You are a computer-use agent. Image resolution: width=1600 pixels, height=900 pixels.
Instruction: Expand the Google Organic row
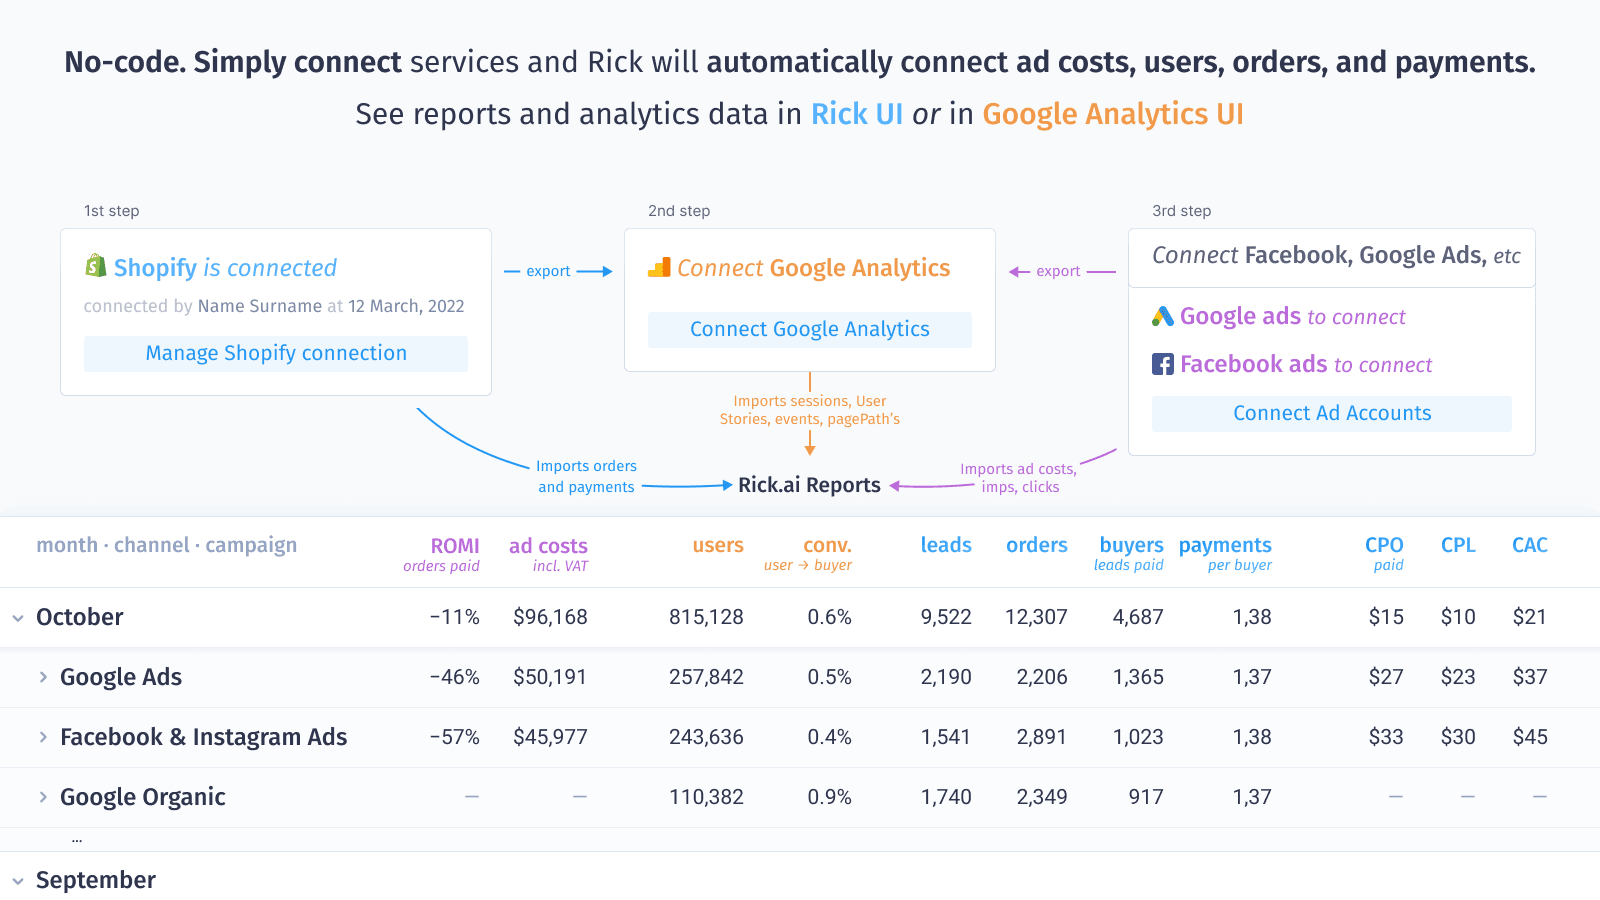click(x=43, y=797)
